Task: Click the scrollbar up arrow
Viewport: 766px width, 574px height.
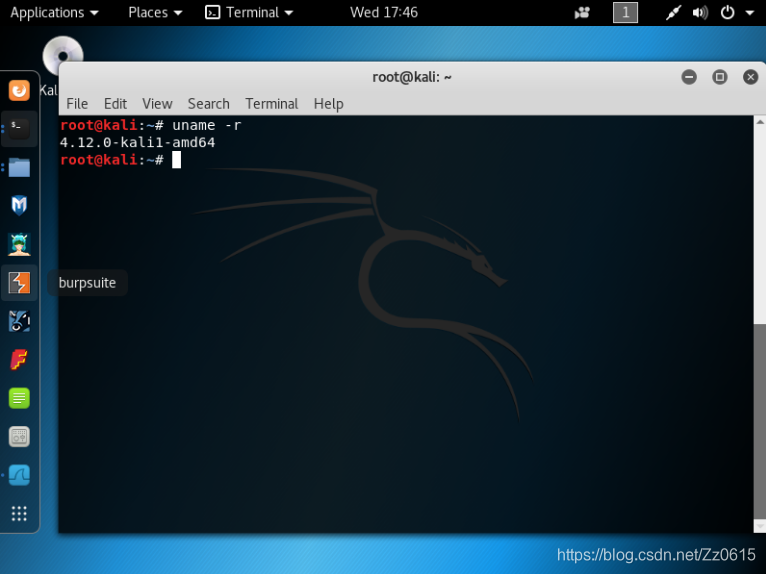Action: (x=760, y=121)
